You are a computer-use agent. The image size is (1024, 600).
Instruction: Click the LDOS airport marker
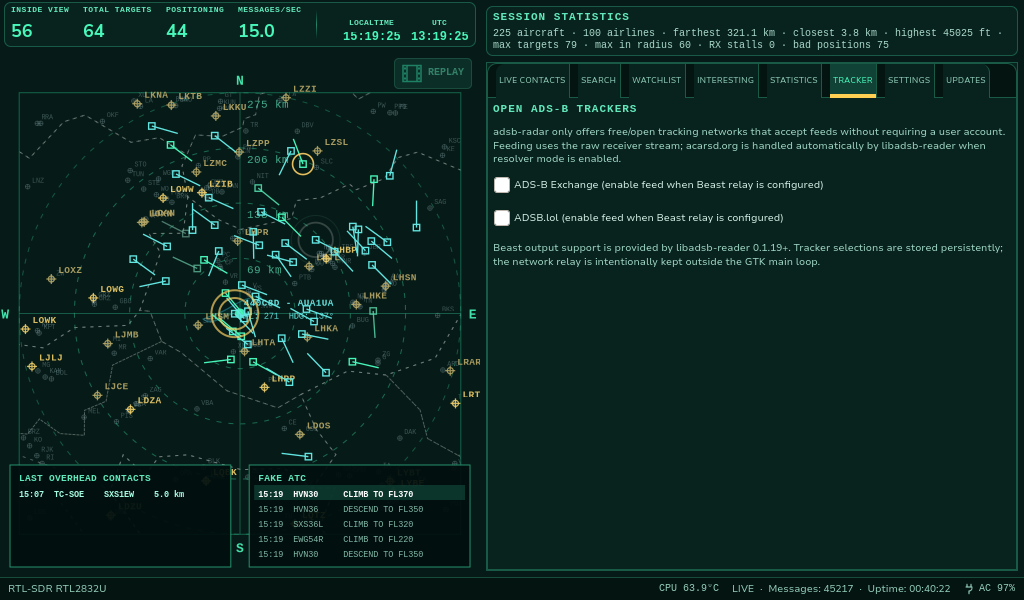[300, 435]
